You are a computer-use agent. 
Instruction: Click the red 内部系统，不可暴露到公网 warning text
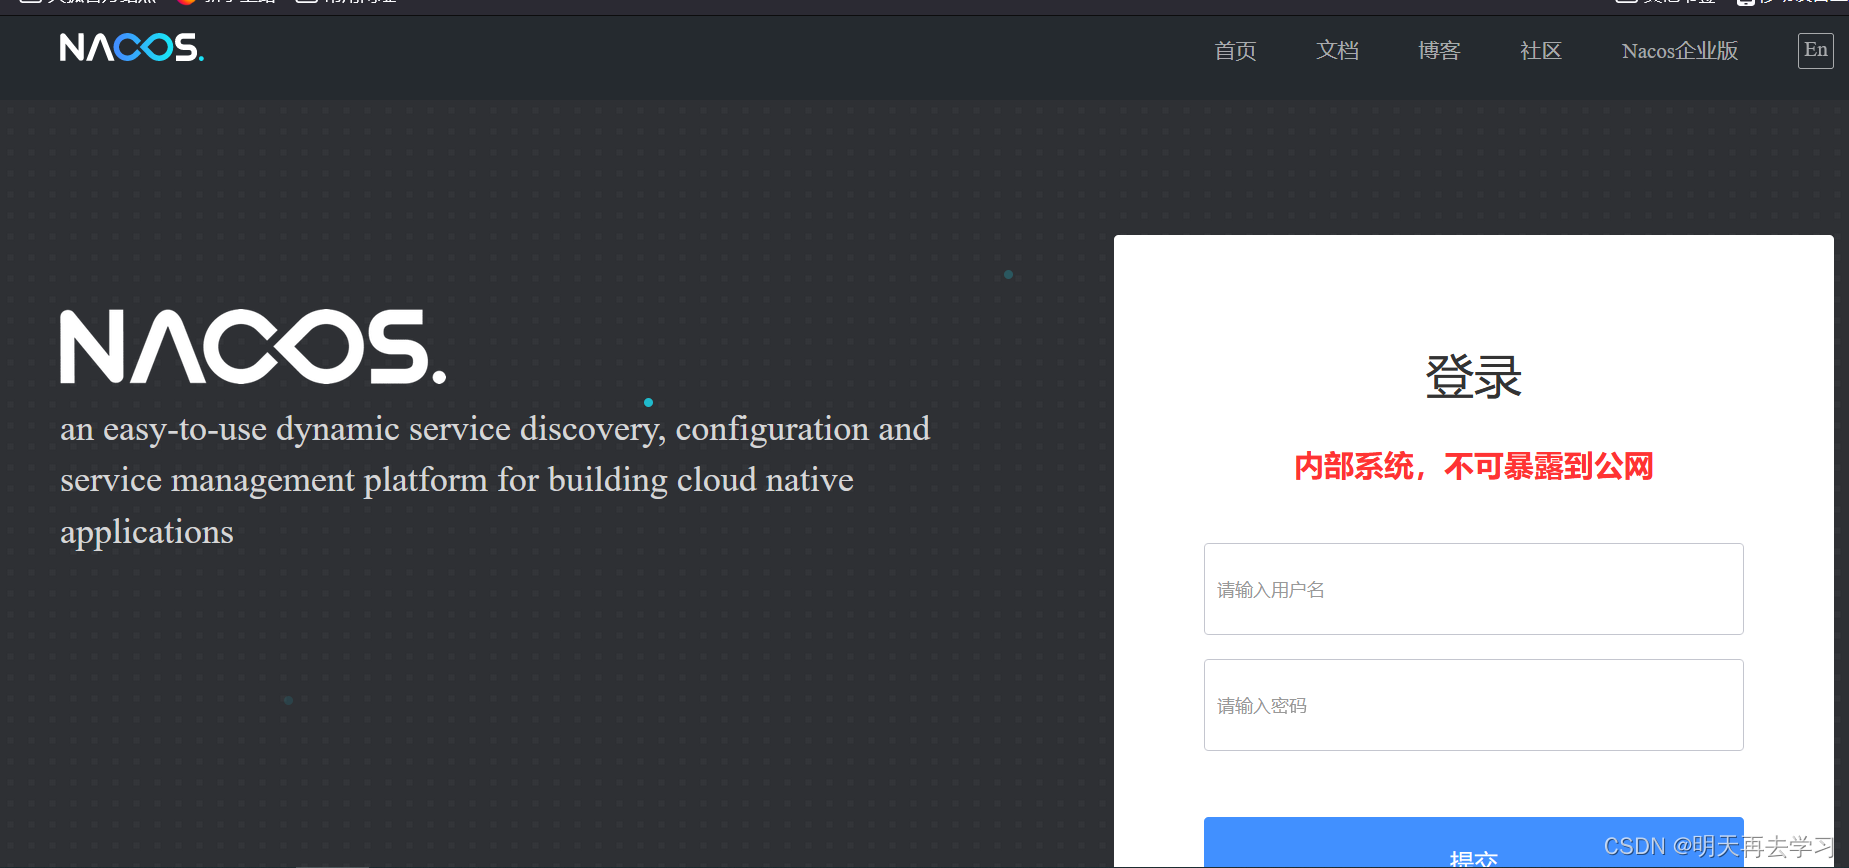coord(1474,466)
